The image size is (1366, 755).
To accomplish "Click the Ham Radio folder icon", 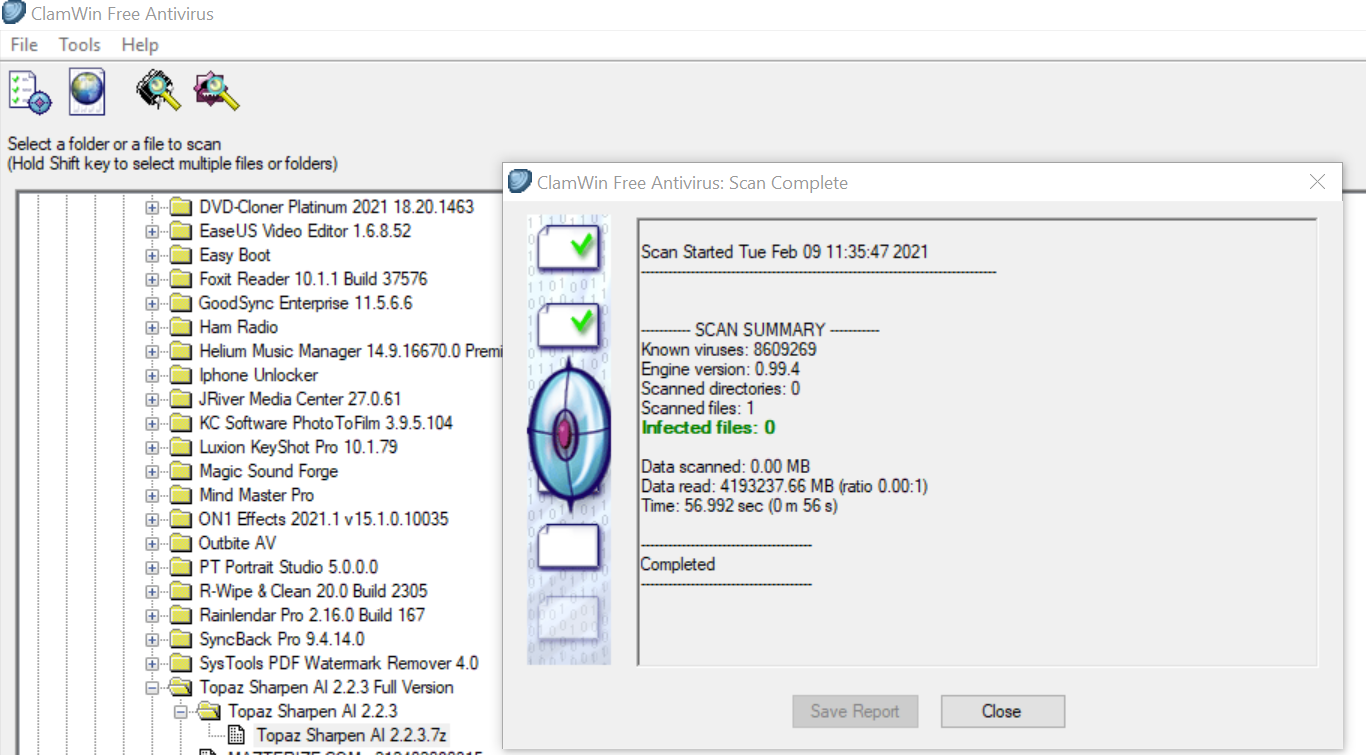I will point(180,327).
